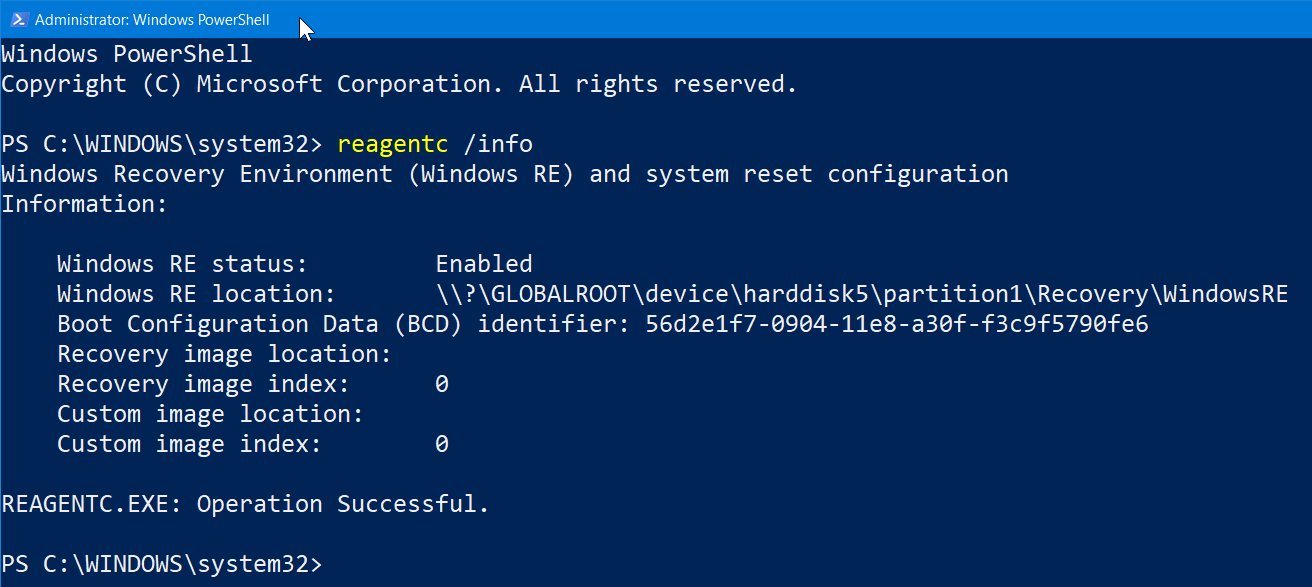
Task: Click the Windows RE location path
Action: coord(862,294)
